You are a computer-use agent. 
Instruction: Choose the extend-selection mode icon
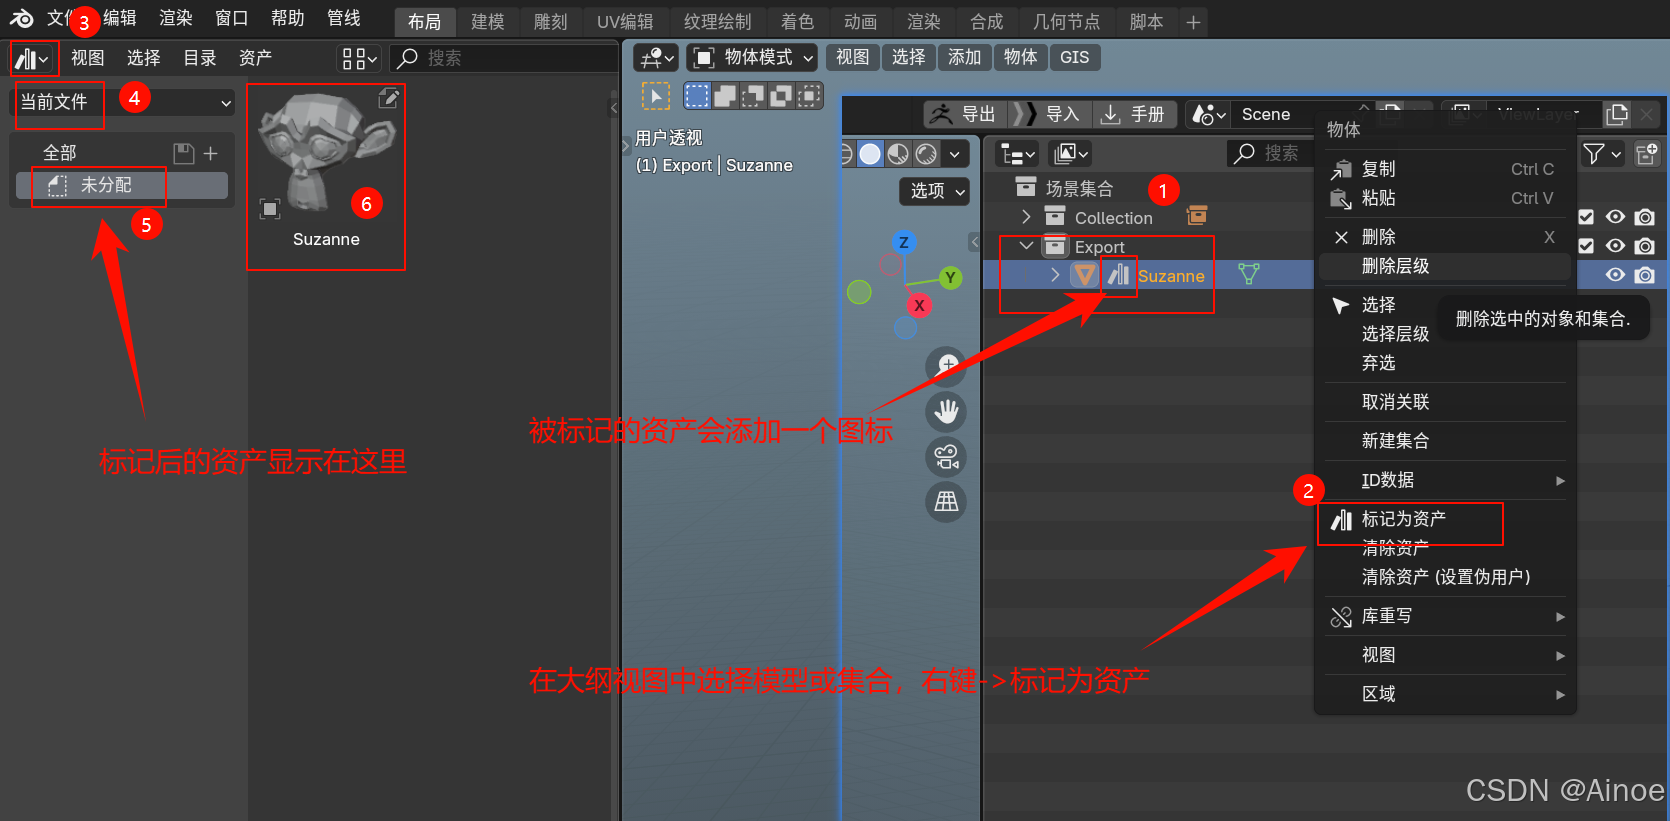tap(725, 96)
